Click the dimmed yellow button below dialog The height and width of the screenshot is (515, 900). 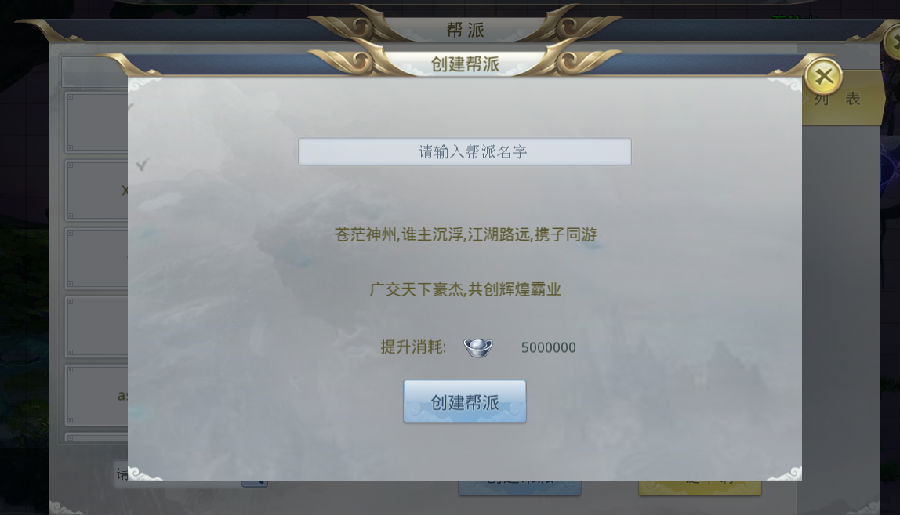coord(700,487)
